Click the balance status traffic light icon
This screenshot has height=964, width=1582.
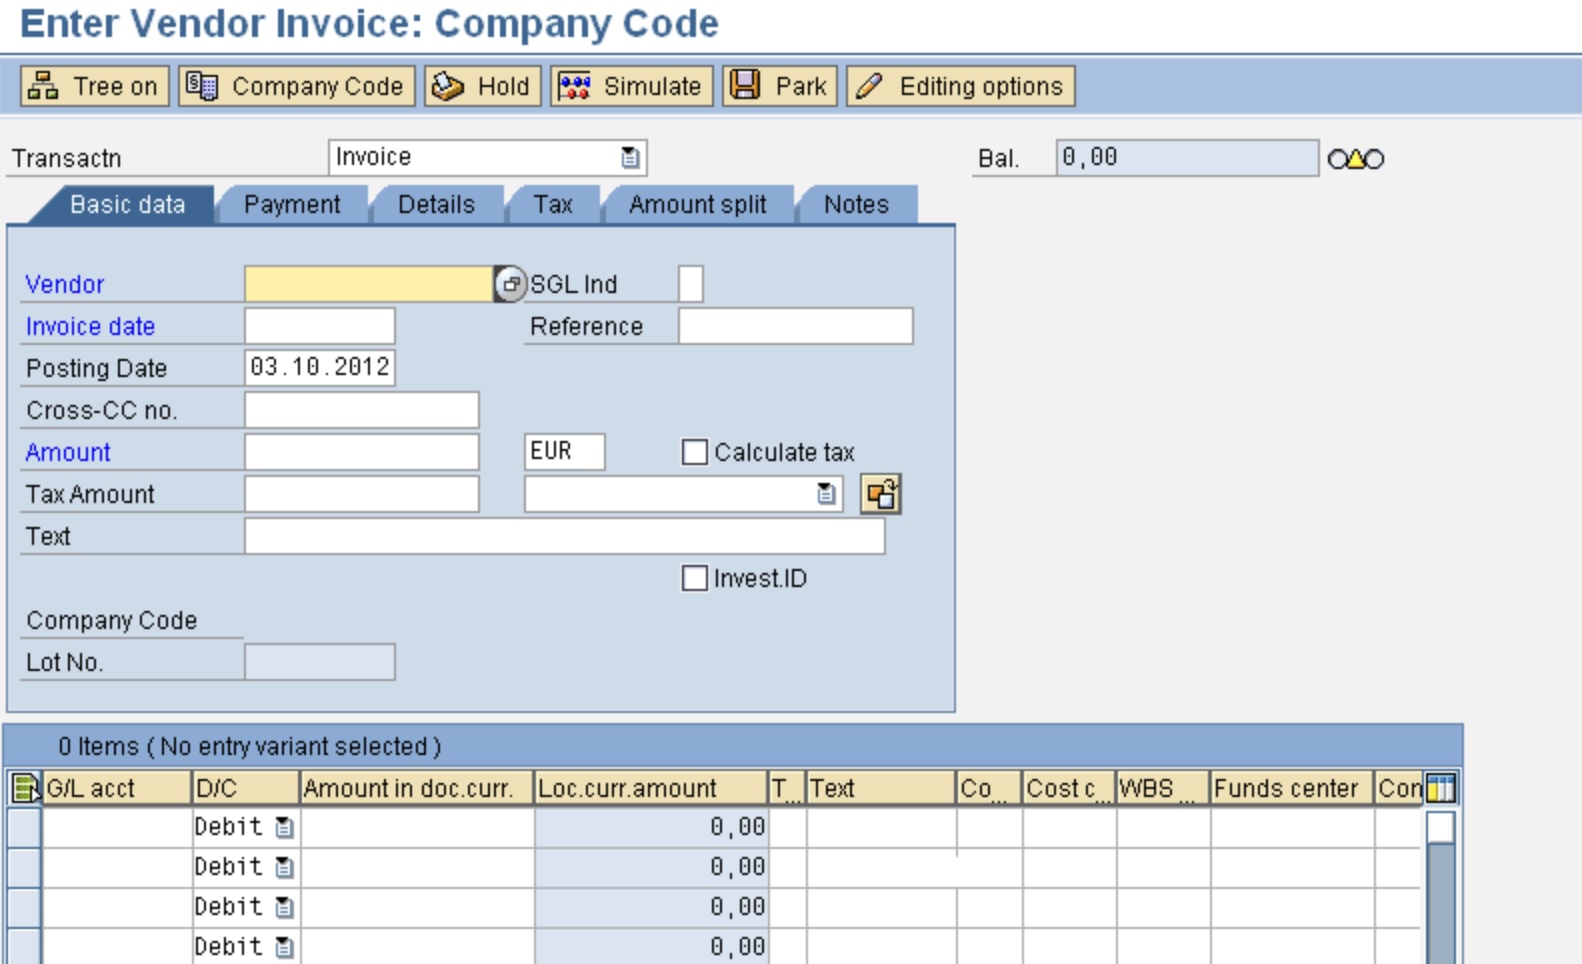(1356, 159)
